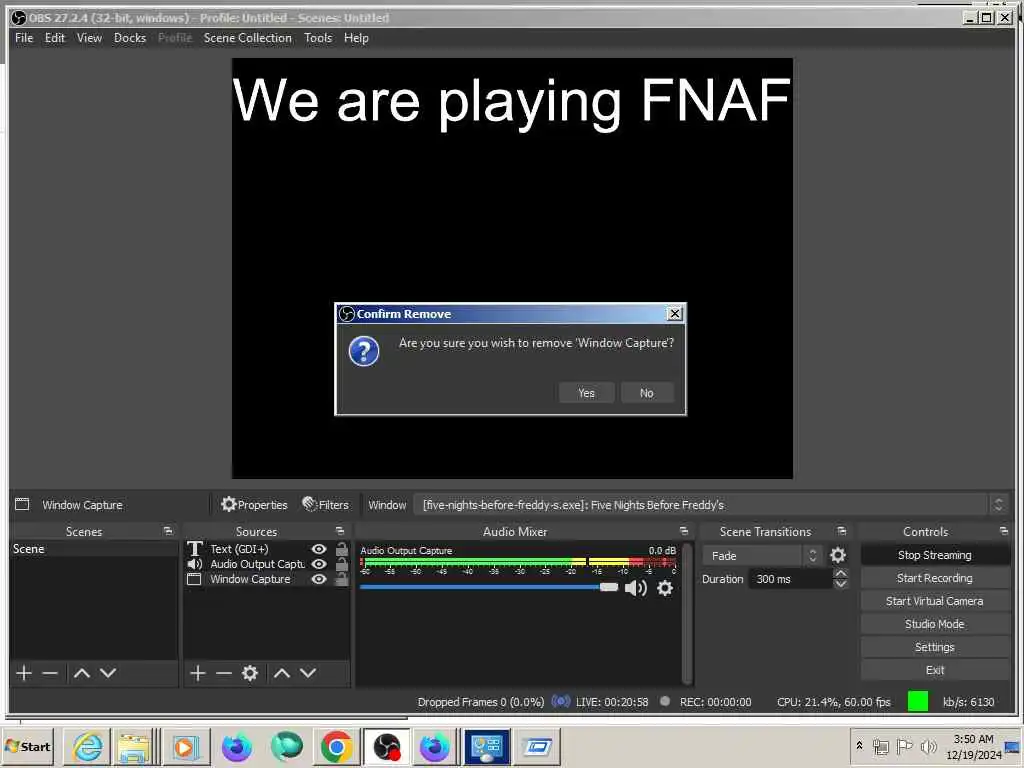Image resolution: width=1024 pixels, height=768 pixels.
Task: Click Stop Streaming button
Action: click(935, 555)
